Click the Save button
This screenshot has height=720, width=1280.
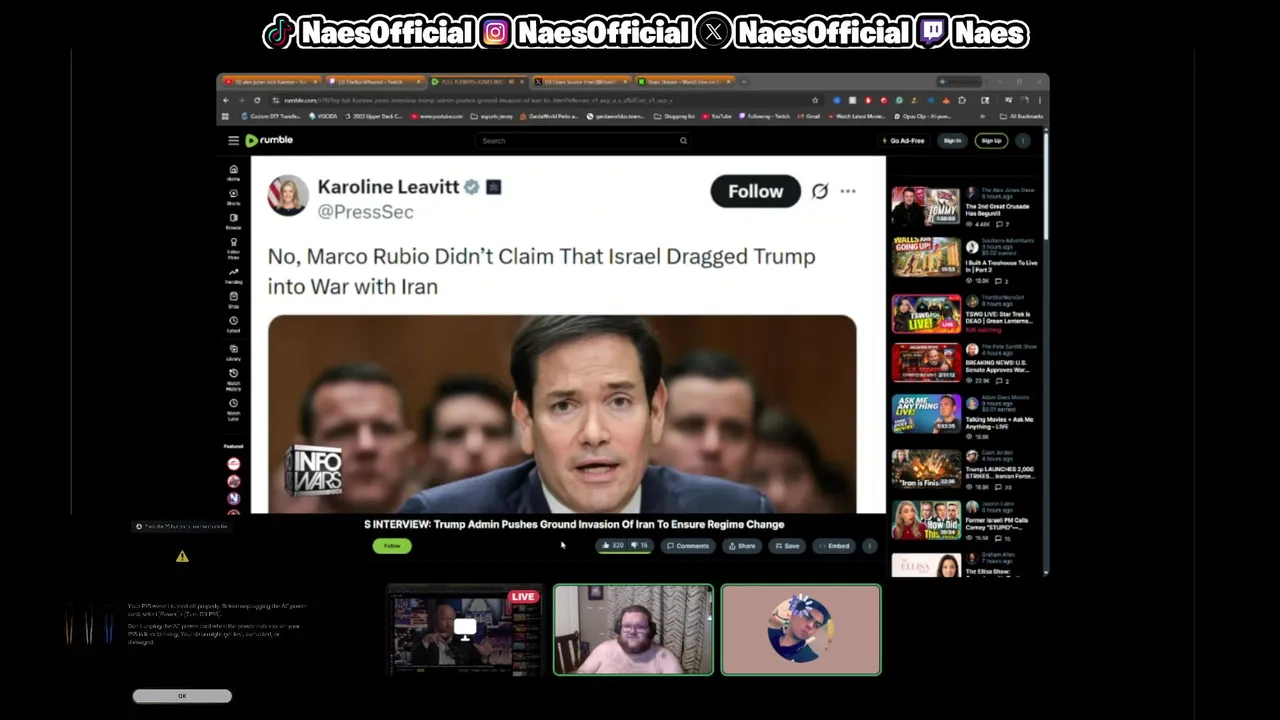pyautogui.click(x=786, y=546)
